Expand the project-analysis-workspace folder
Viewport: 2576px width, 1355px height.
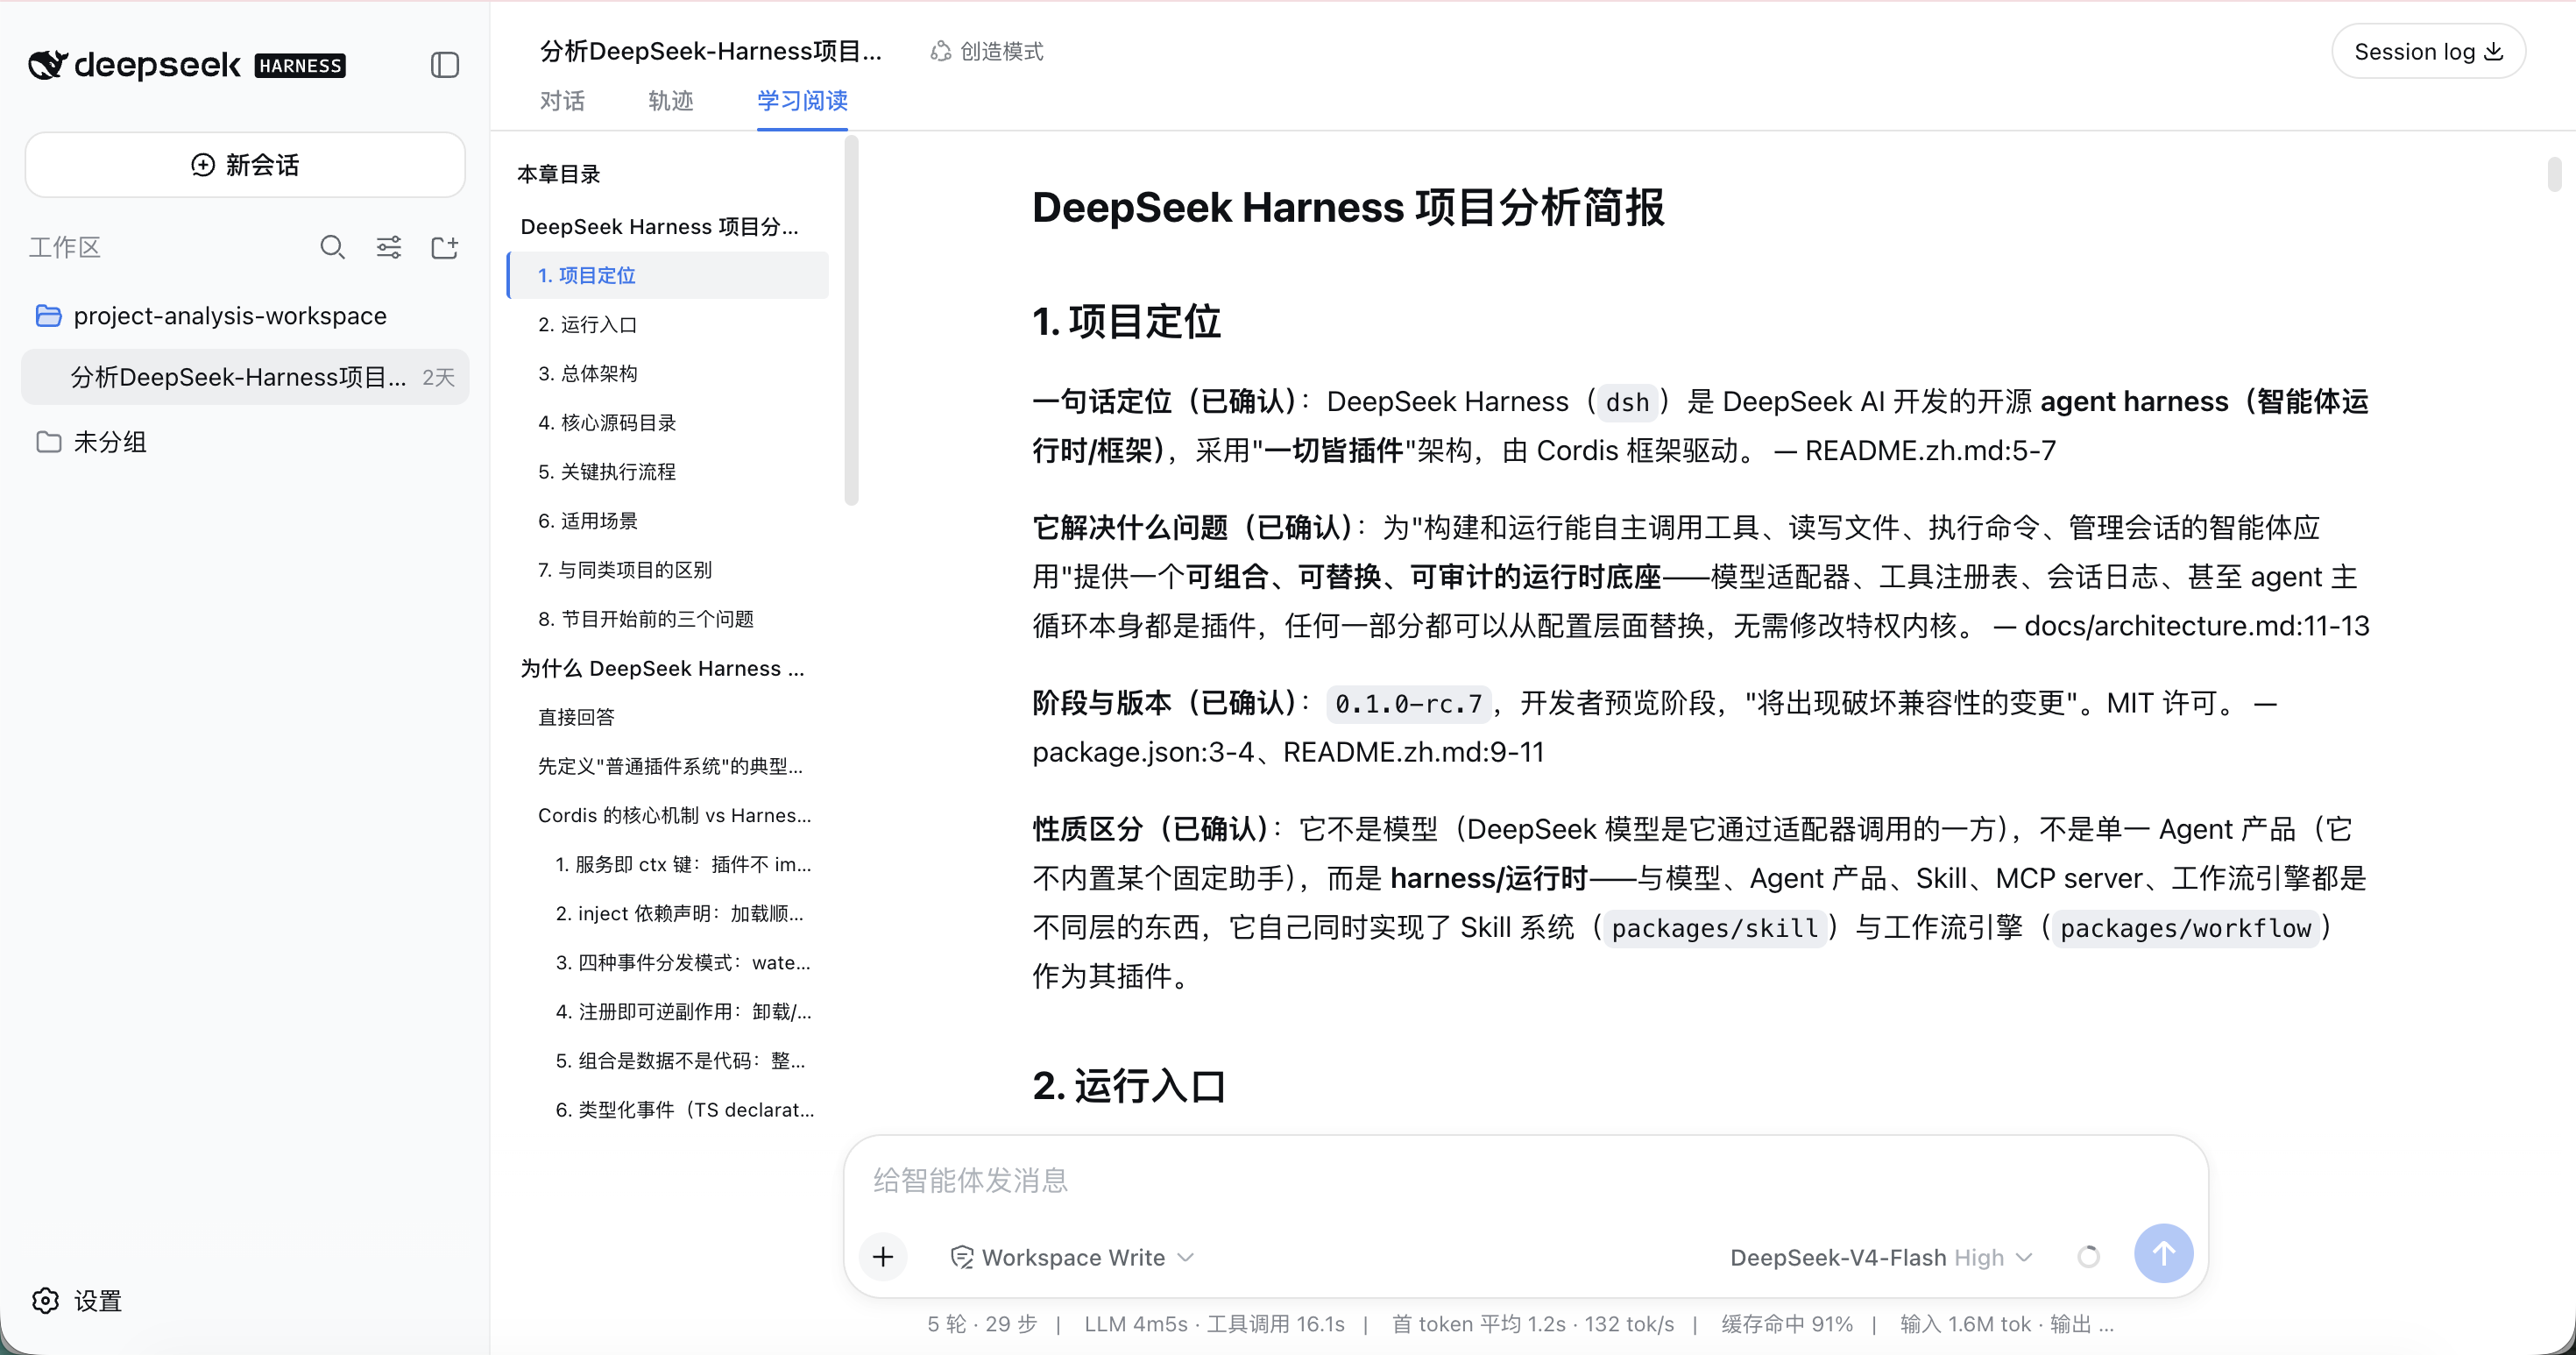click(x=245, y=315)
